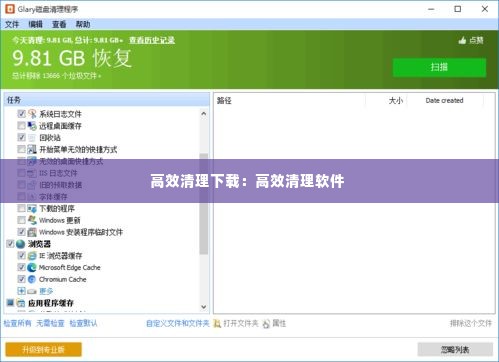The width and height of the screenshot is (499, 362).
Task: Click the 检查默认 link
Action: click(x=83, y=323)
